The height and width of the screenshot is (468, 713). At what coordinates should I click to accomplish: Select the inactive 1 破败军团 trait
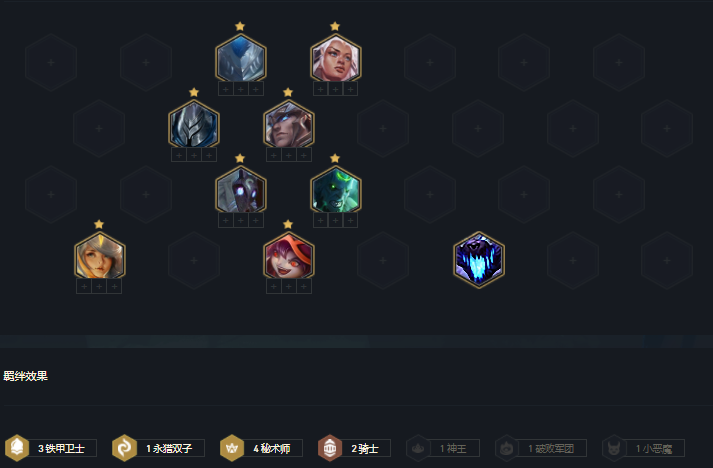(x=541, y=448)
